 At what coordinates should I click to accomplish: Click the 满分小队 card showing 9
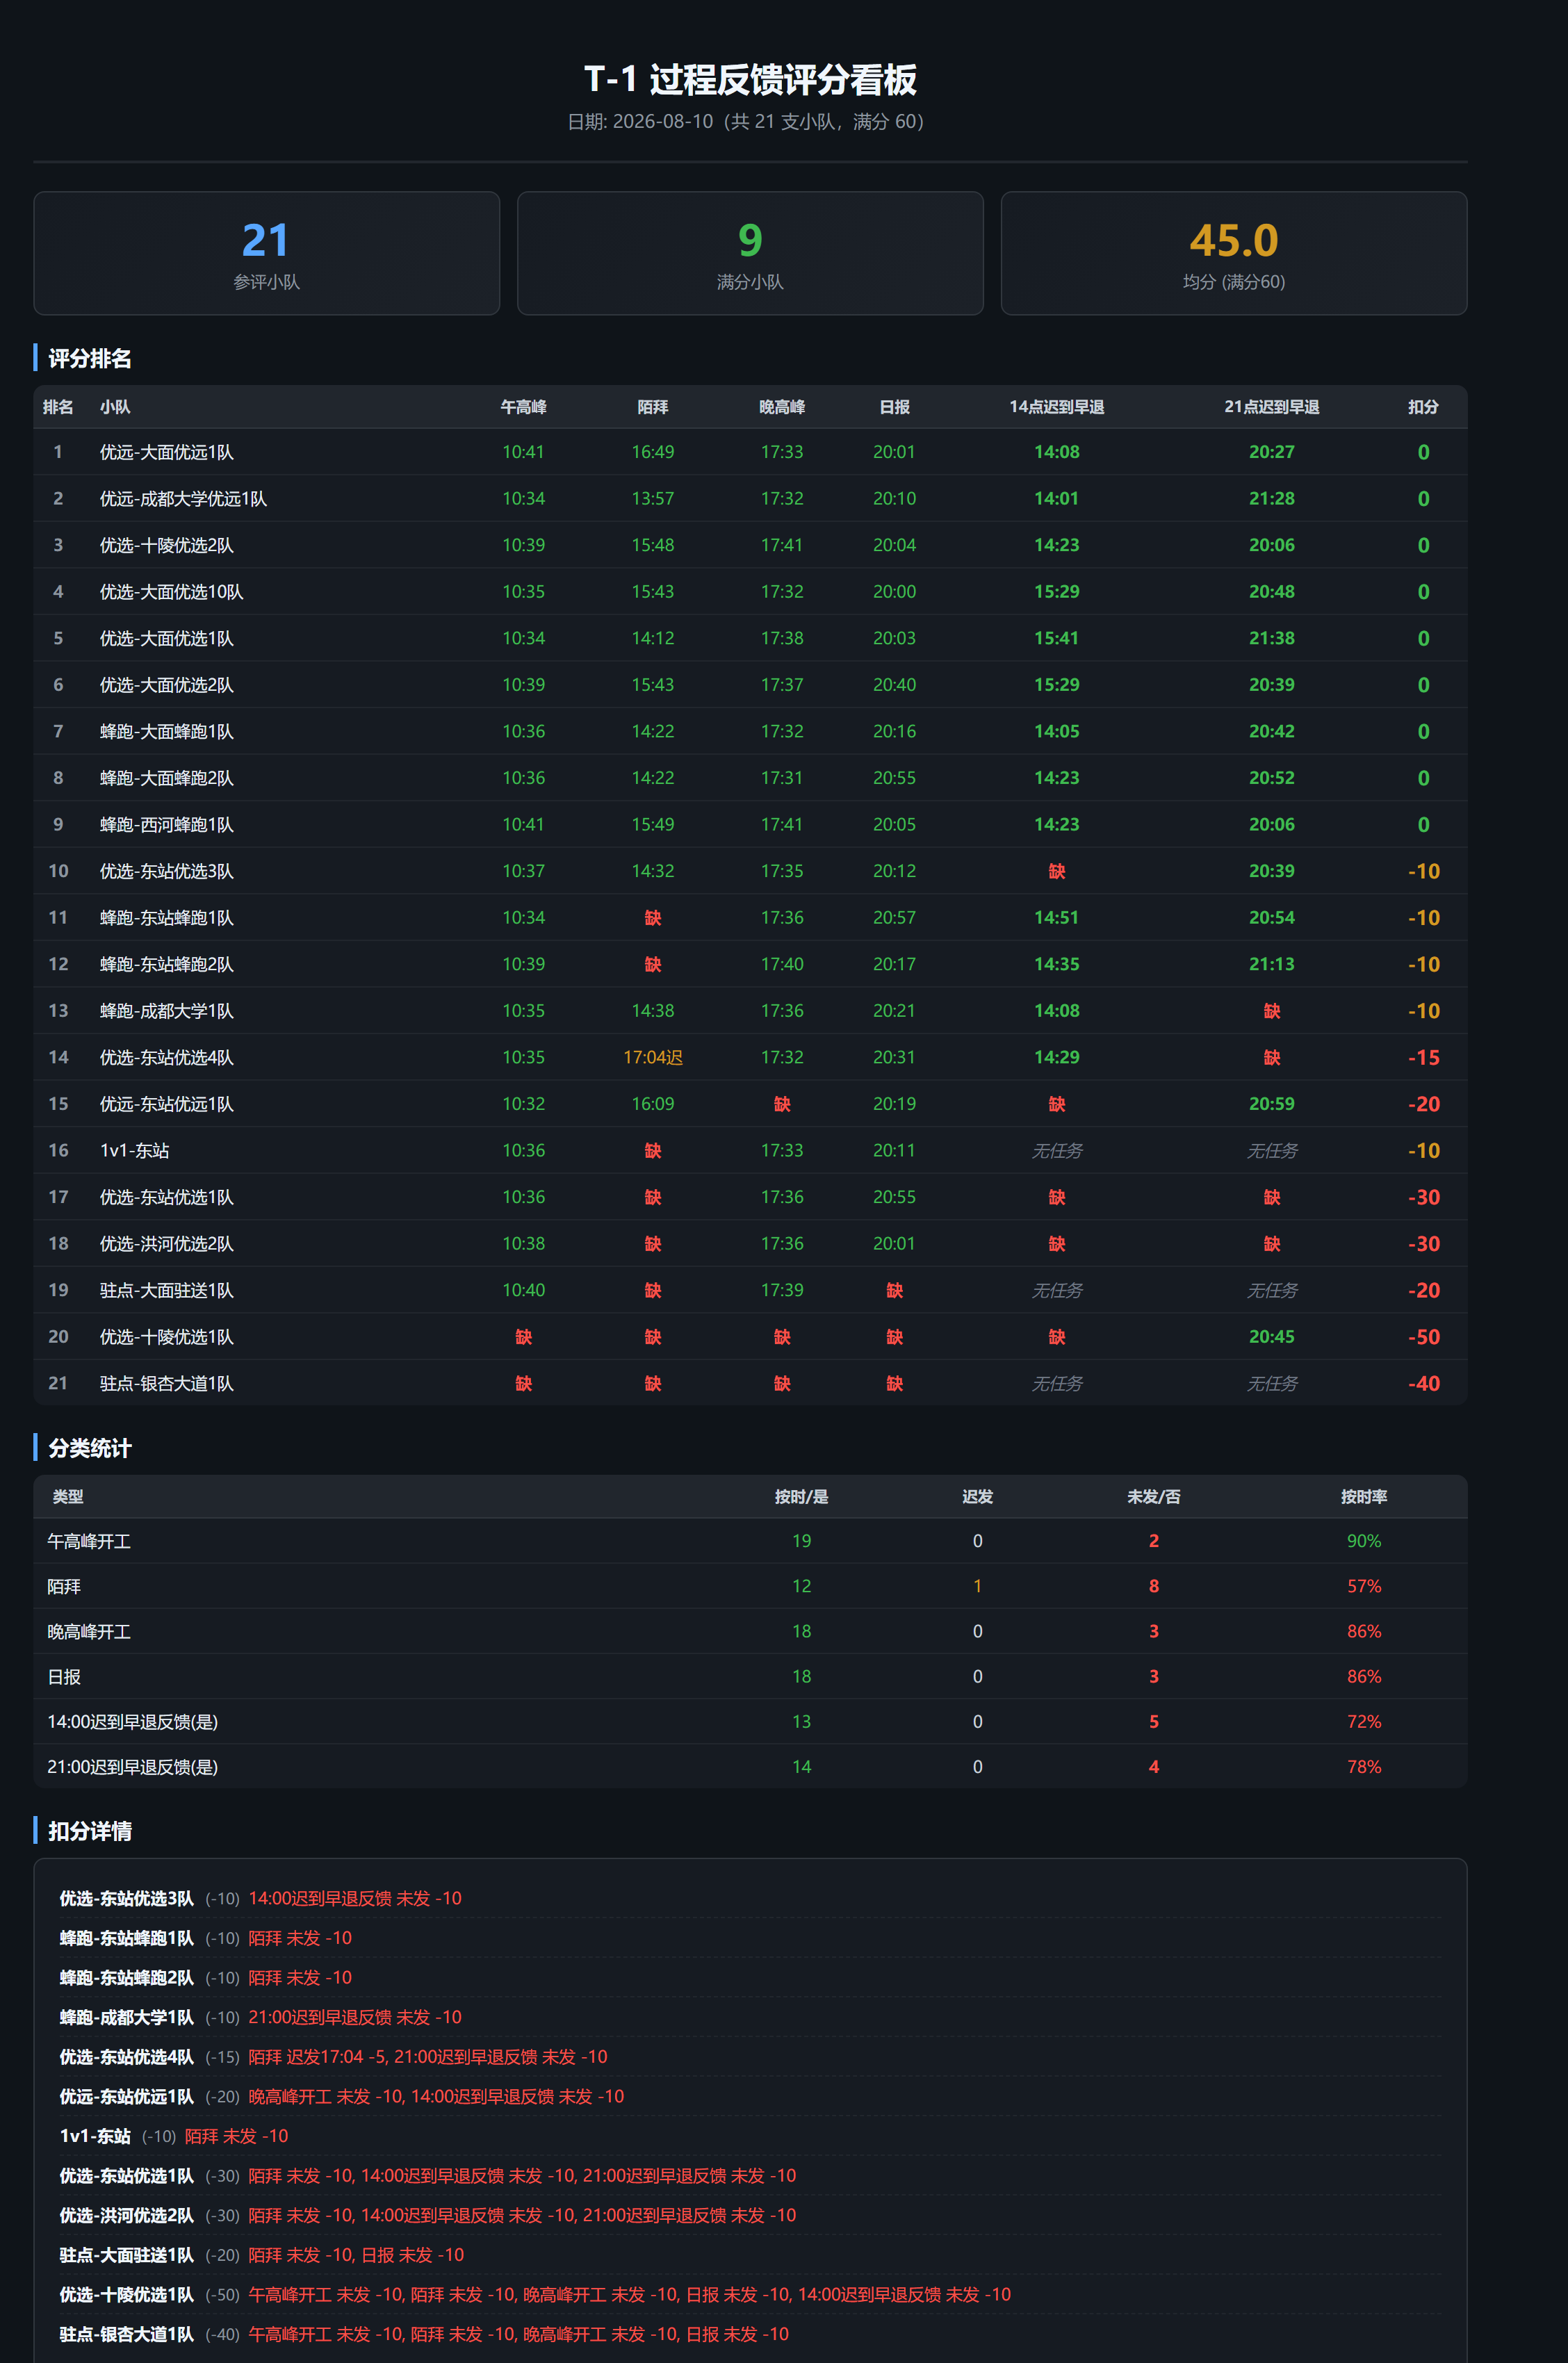[750, 253]
